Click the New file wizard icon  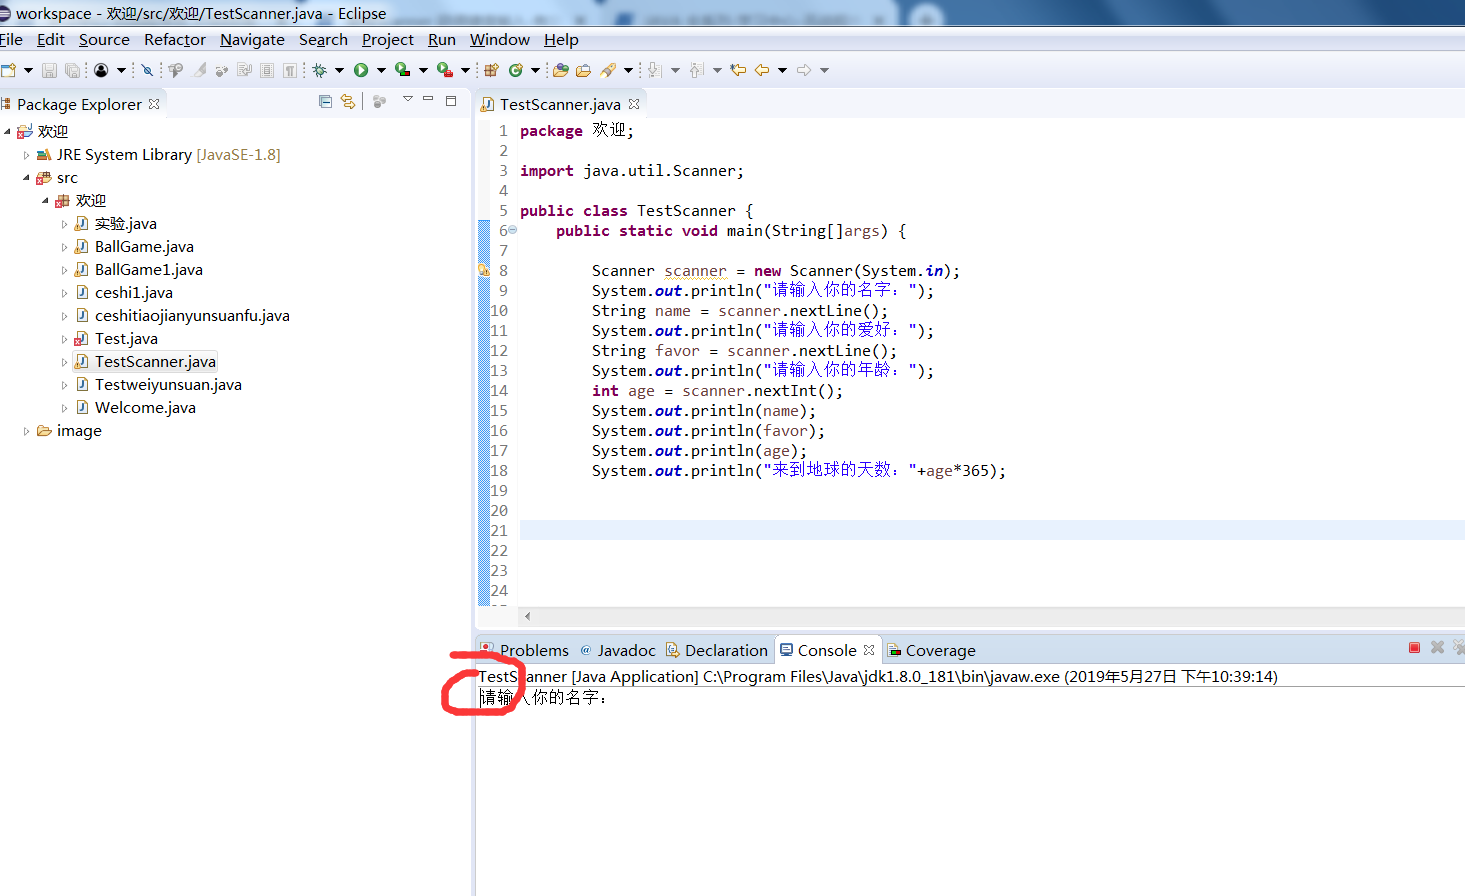click(8, 70)
